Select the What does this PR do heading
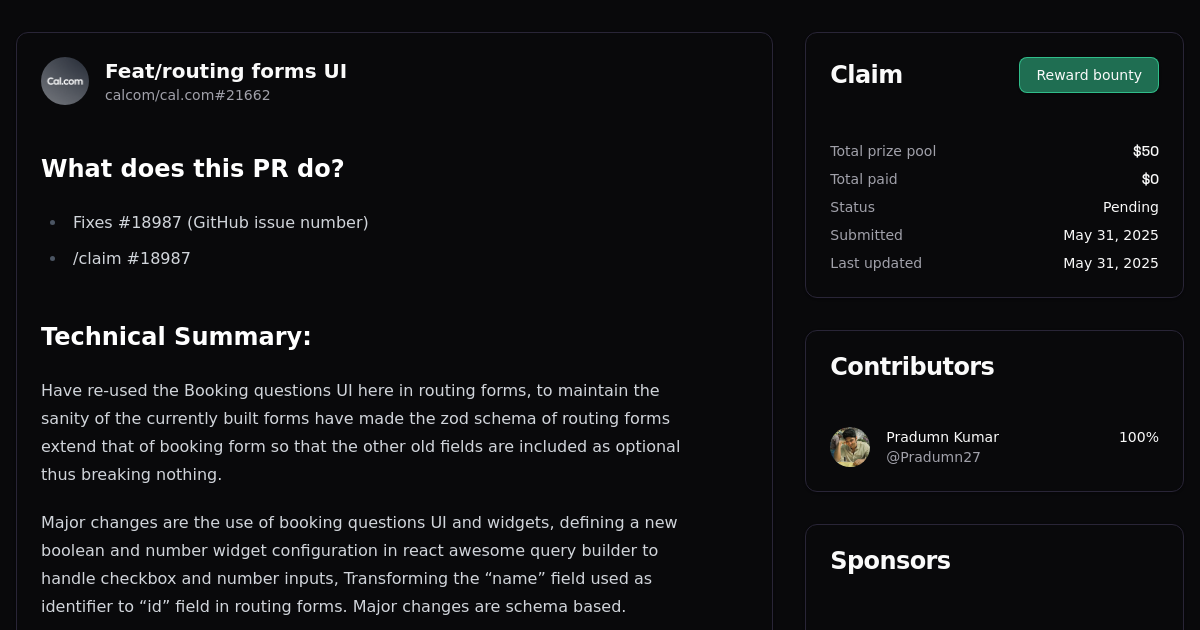The image size is (1200, 630). click(193, 168)
